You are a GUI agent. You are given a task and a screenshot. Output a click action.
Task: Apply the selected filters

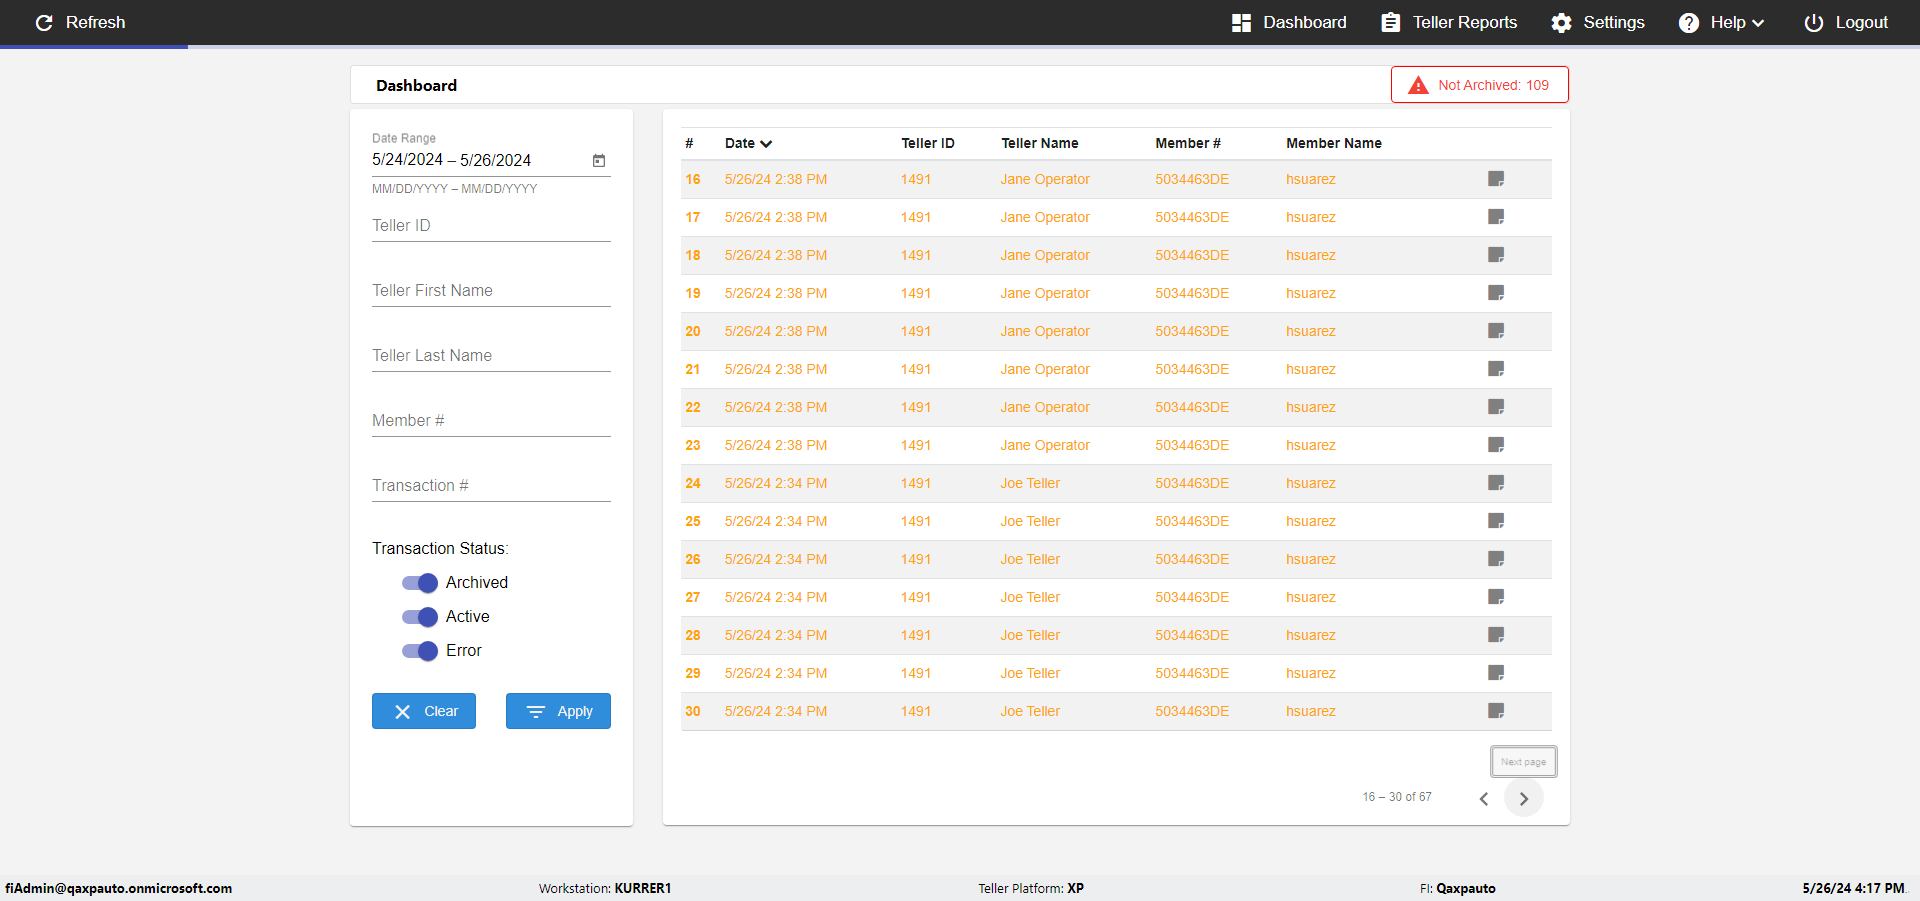(x=558, y=711)
